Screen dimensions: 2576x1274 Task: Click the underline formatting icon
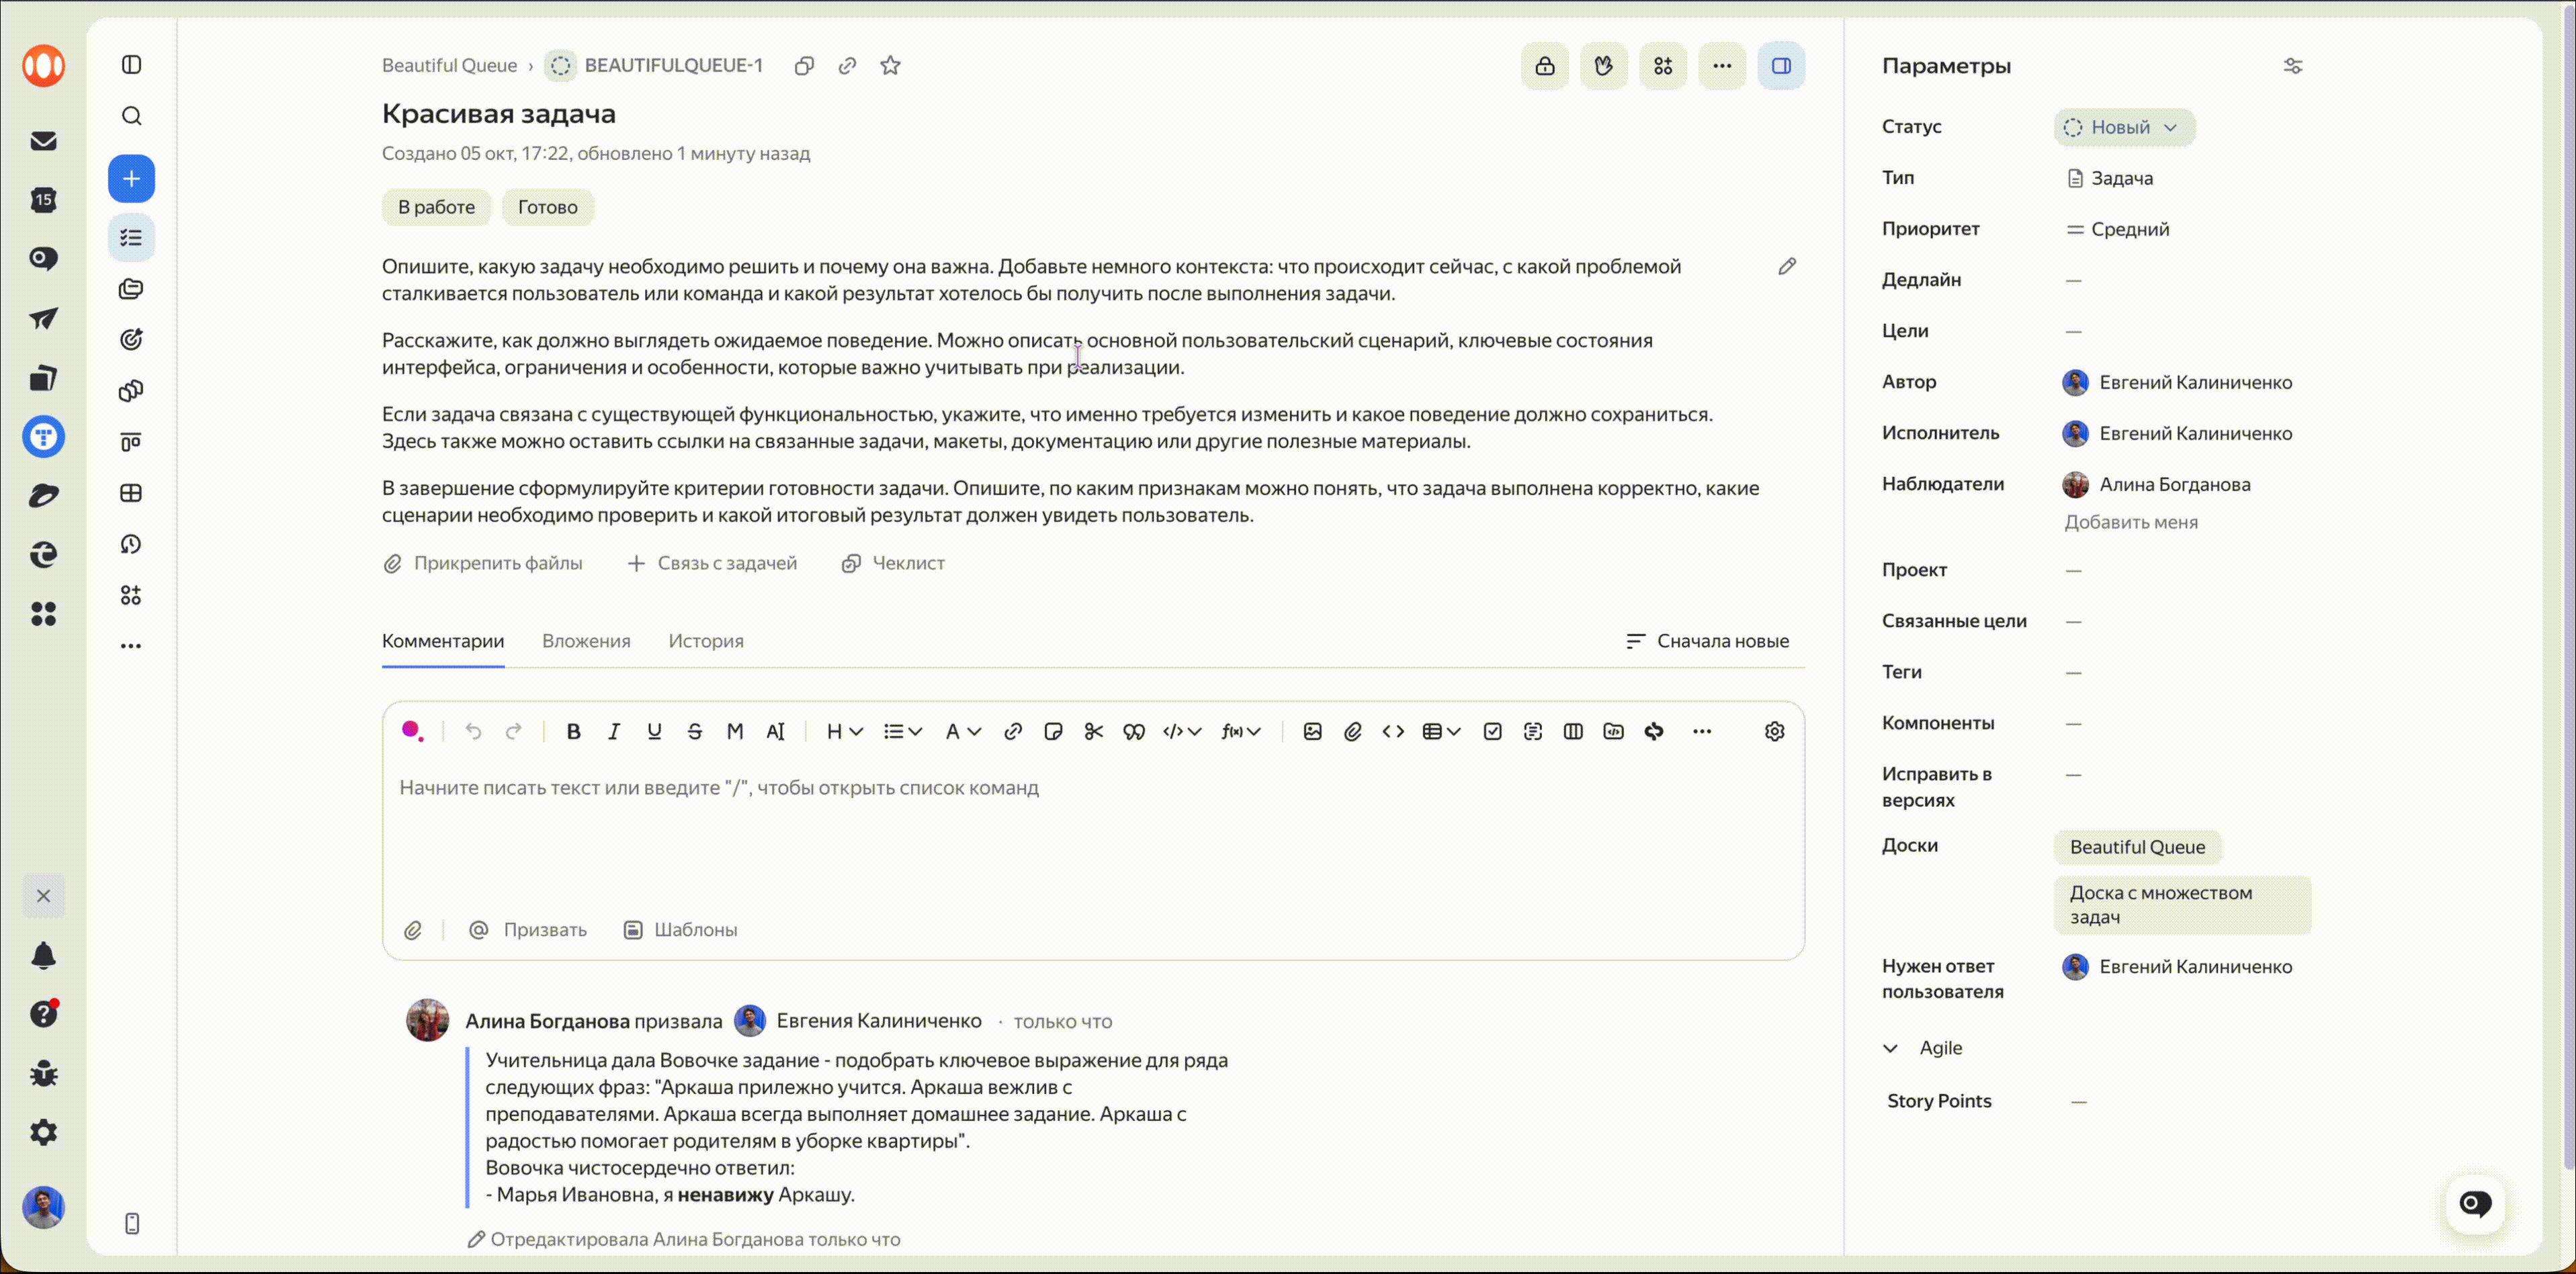tap(654, 732)
